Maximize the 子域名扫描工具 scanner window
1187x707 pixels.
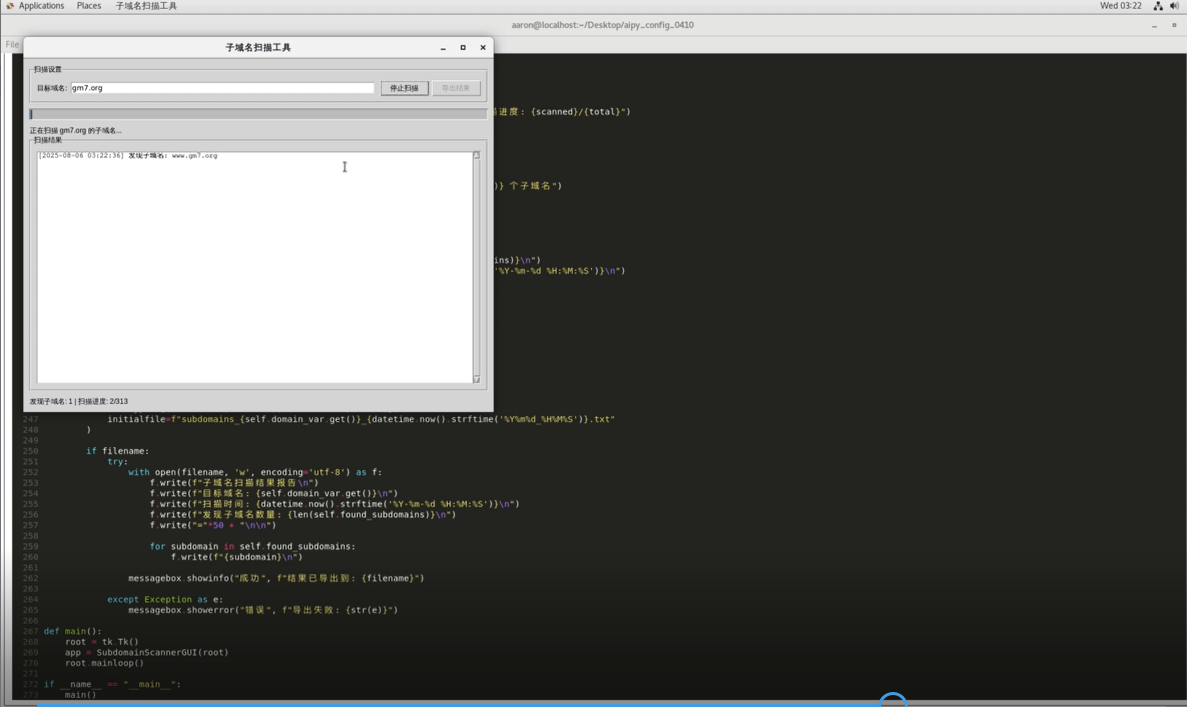point(463,48)
